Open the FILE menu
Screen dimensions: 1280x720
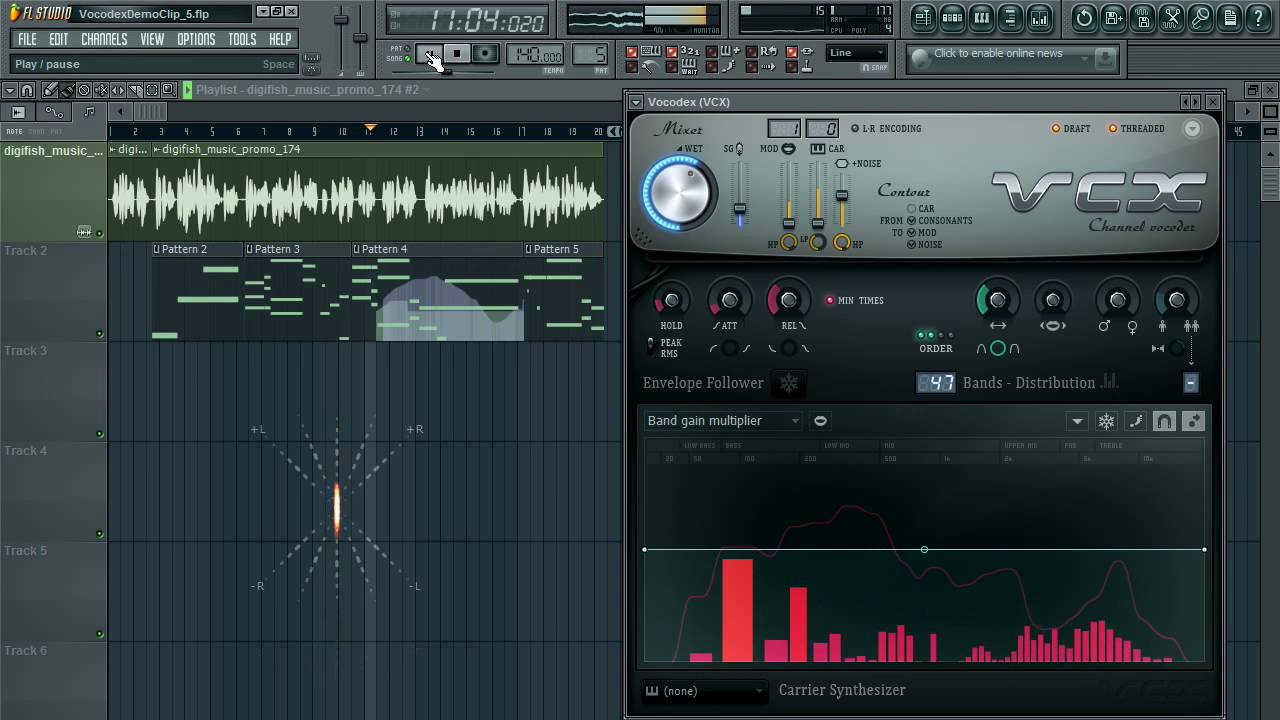coord(27,39)
